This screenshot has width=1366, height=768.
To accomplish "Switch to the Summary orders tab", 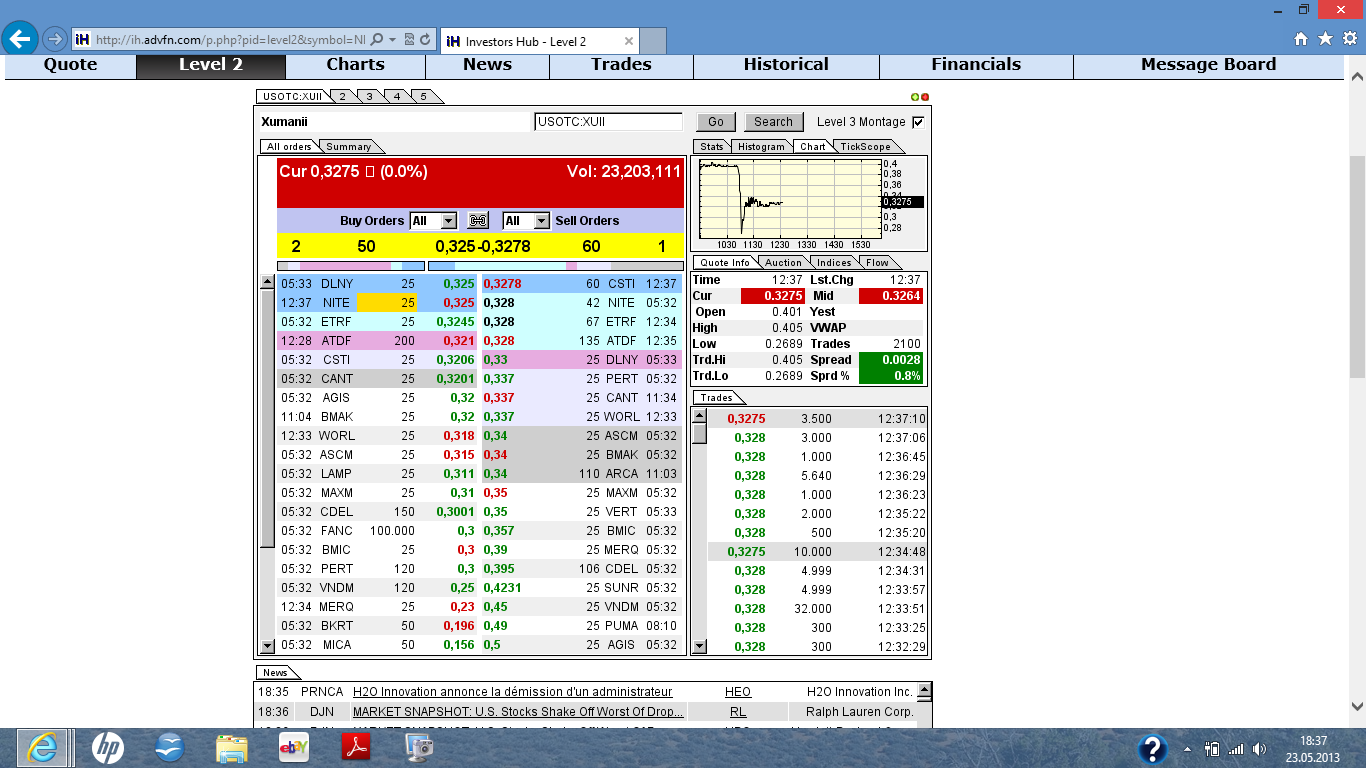I will point(348,147).
